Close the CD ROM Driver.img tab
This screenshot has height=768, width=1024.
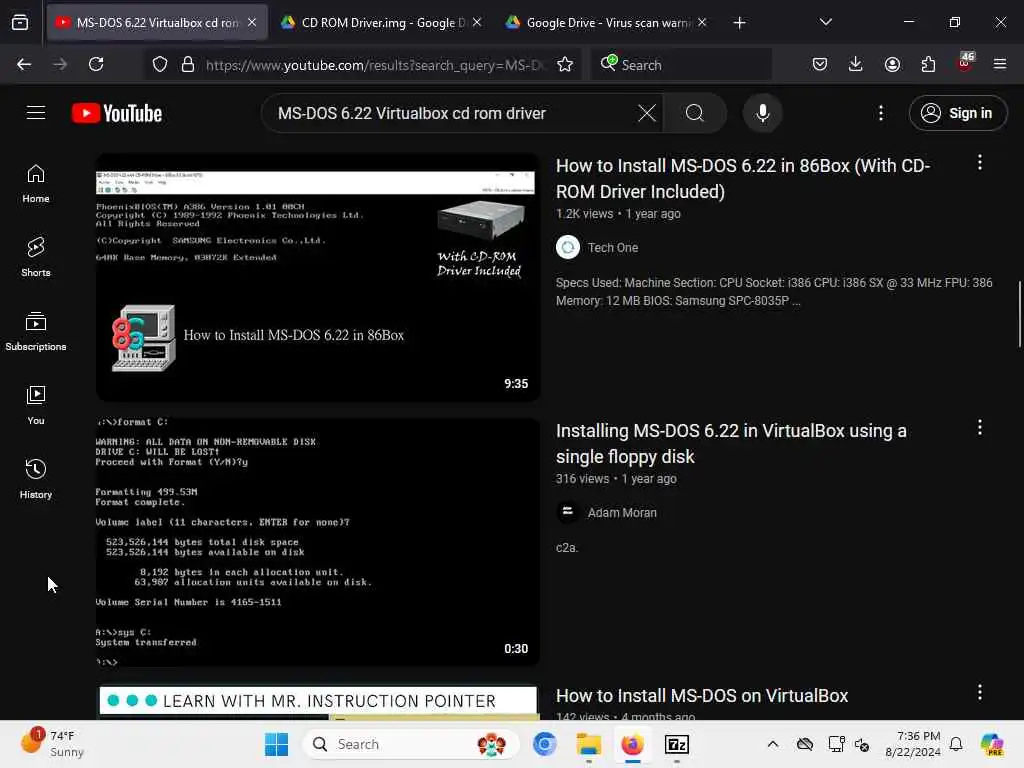point(477,22)
